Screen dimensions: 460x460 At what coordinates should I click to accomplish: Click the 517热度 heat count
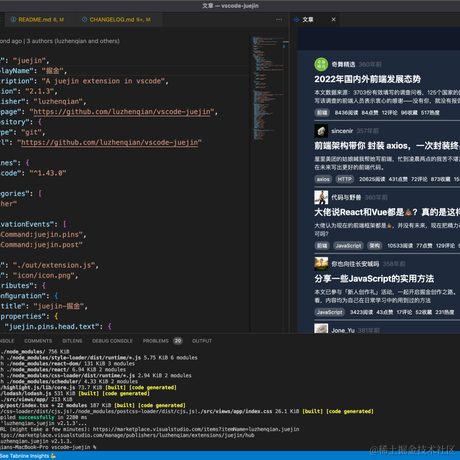click(x=430, y=113)
